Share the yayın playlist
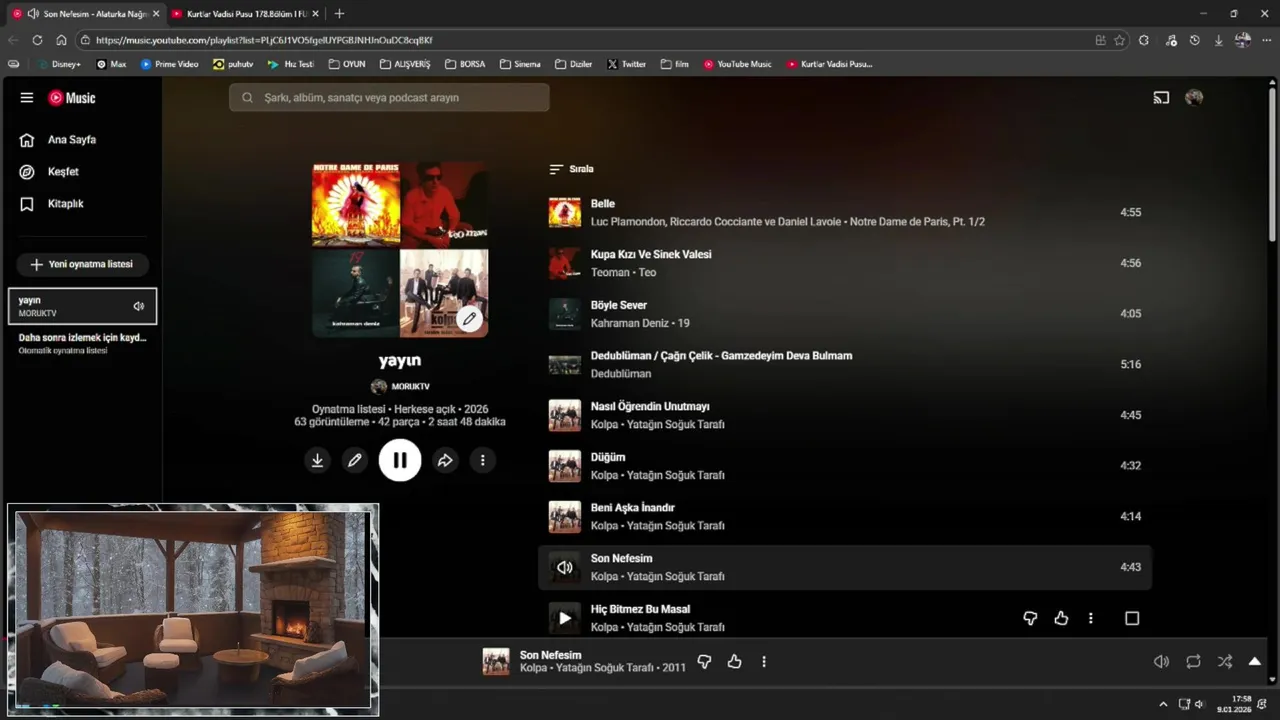 click(445, 460)
